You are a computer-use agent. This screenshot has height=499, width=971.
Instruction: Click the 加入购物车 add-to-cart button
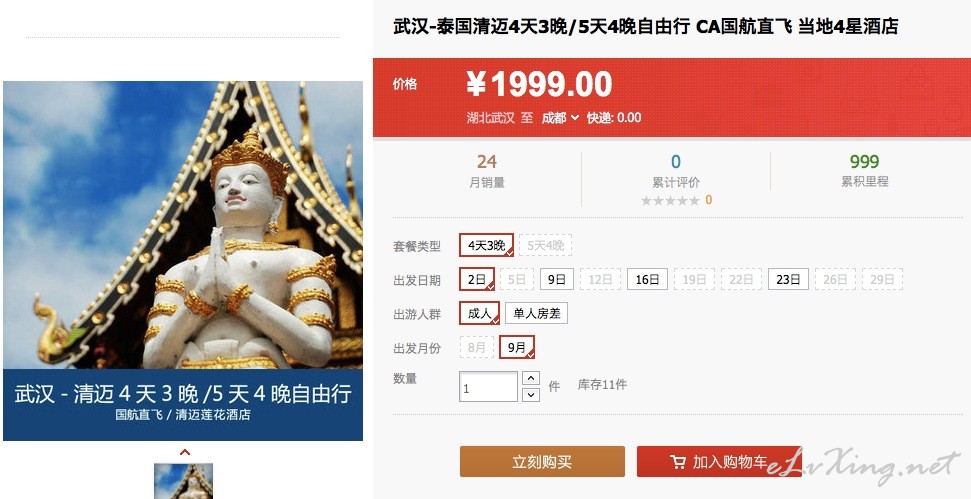coord(718,462)
